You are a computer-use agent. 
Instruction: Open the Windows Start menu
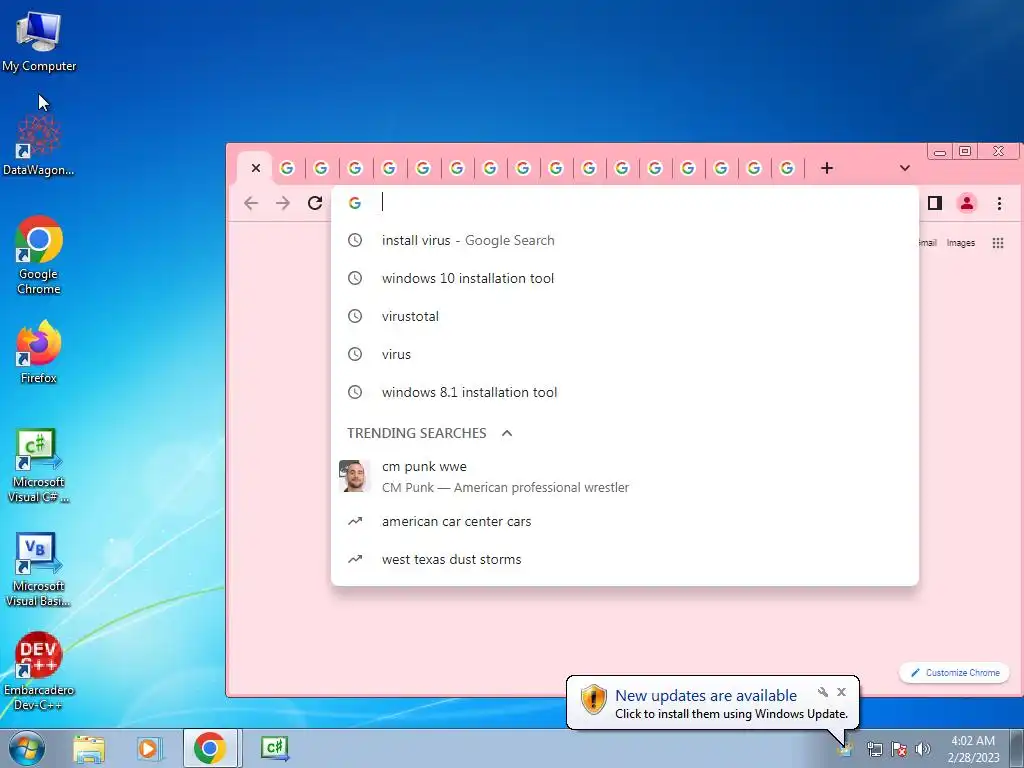coord(26,748)
